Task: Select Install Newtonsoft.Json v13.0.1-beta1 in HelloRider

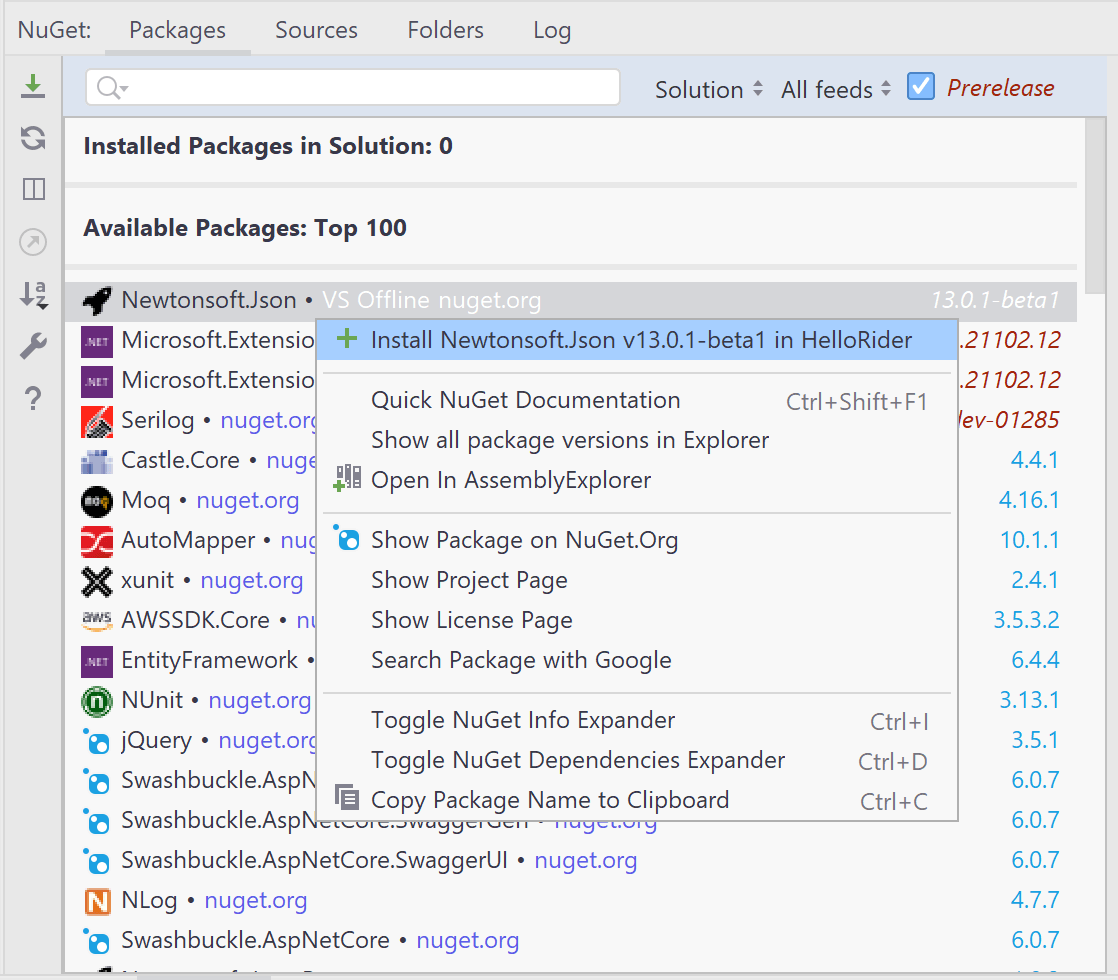Action: click(640, 340)
